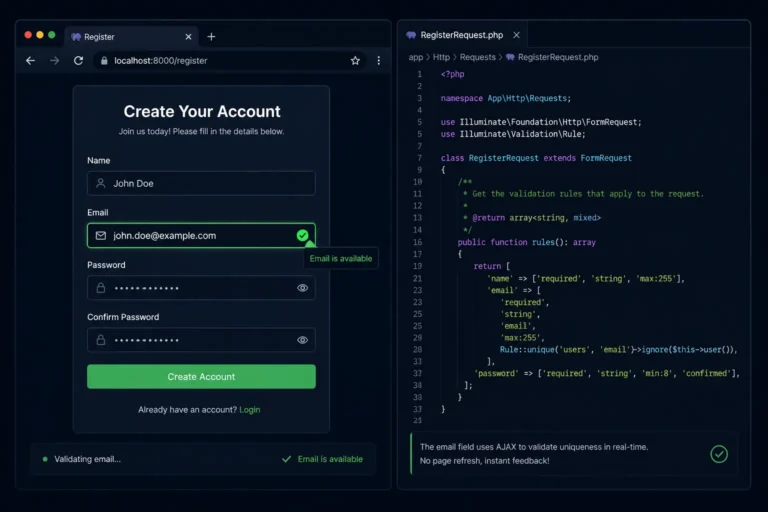Click the Create Account button
Image resolution: width=768 pixels, height=512 pixels.
tap(201, 376)
